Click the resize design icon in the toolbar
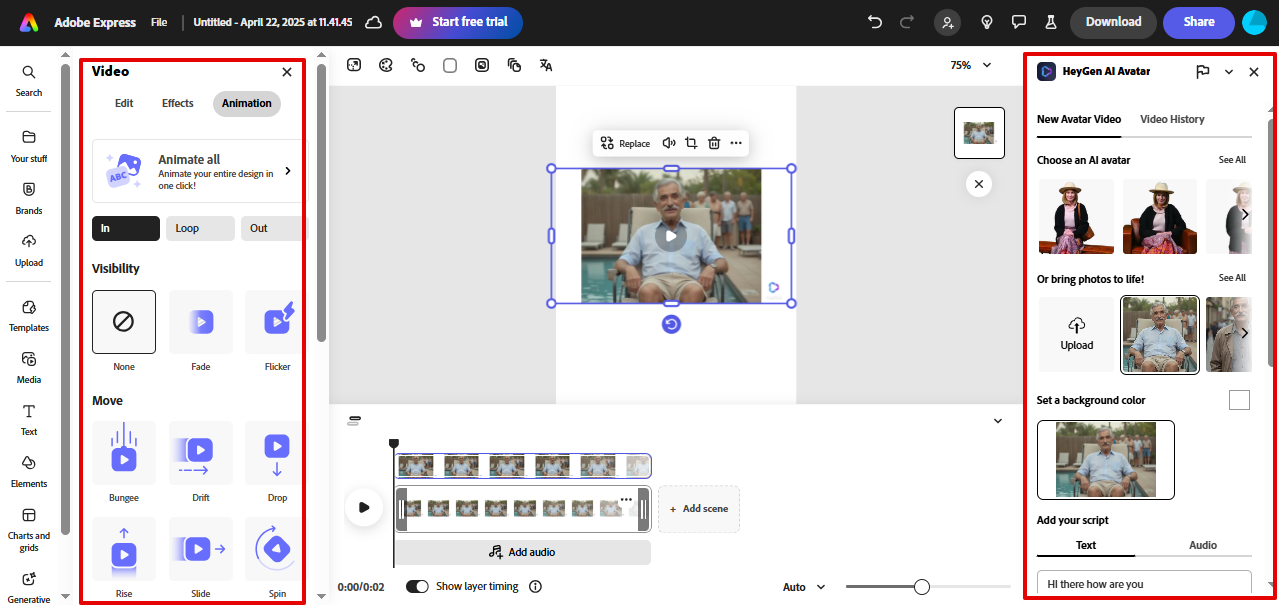Screen dimensions: 1281x608 (354, 65)
